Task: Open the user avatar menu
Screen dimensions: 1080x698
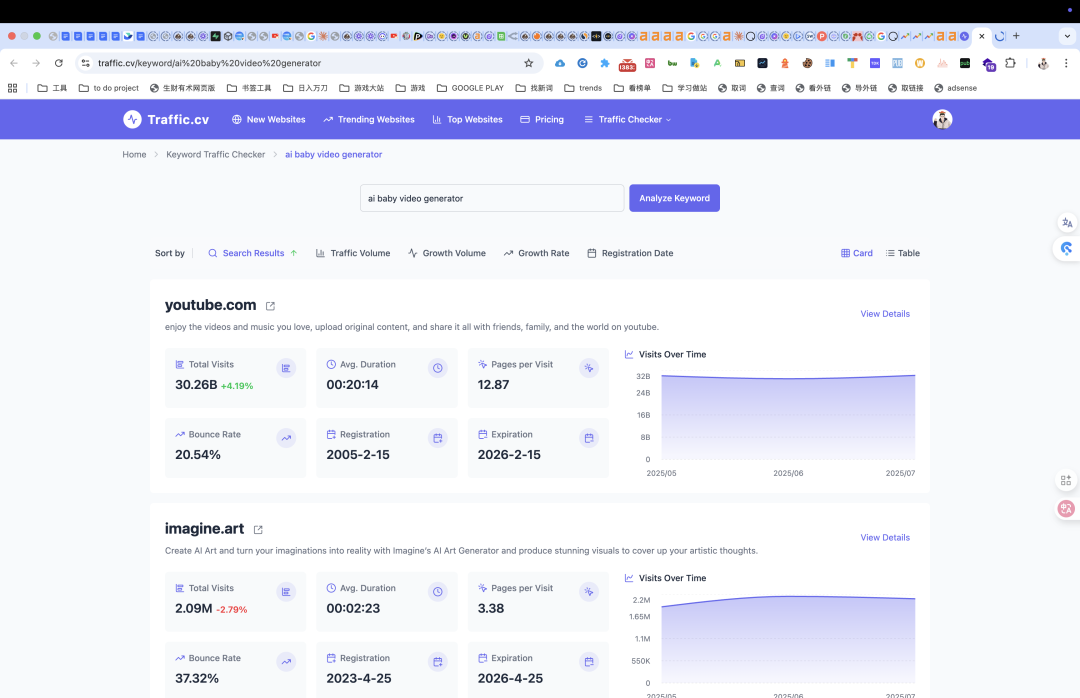Action: coord(942,119)
